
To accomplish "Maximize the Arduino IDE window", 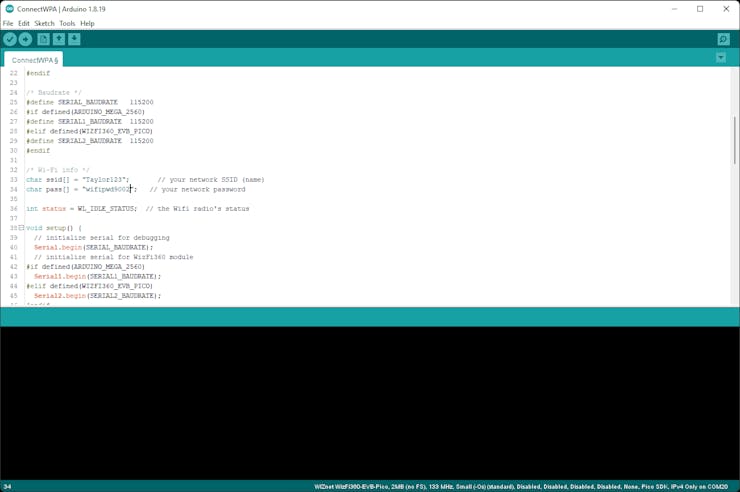I will 700,9.
